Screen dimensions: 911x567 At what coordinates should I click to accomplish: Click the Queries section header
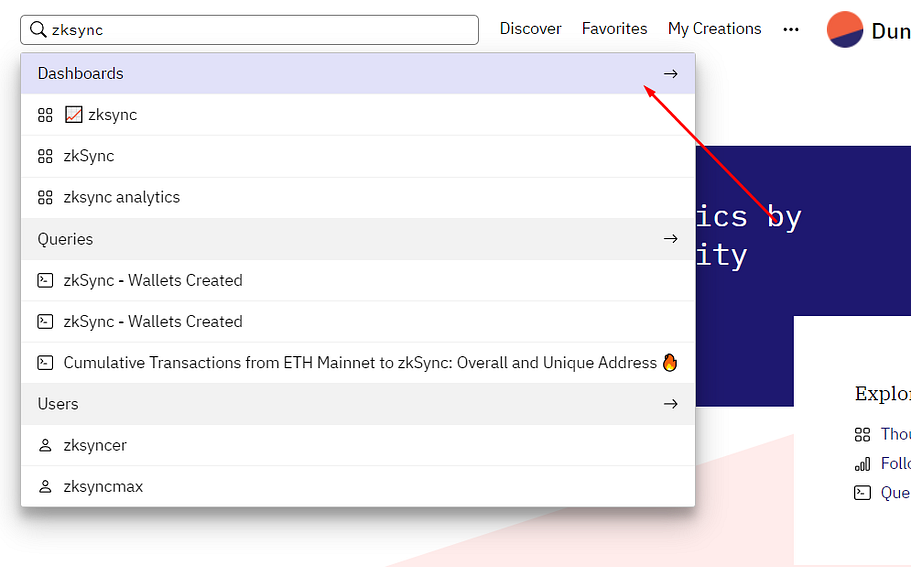point(358,239)
